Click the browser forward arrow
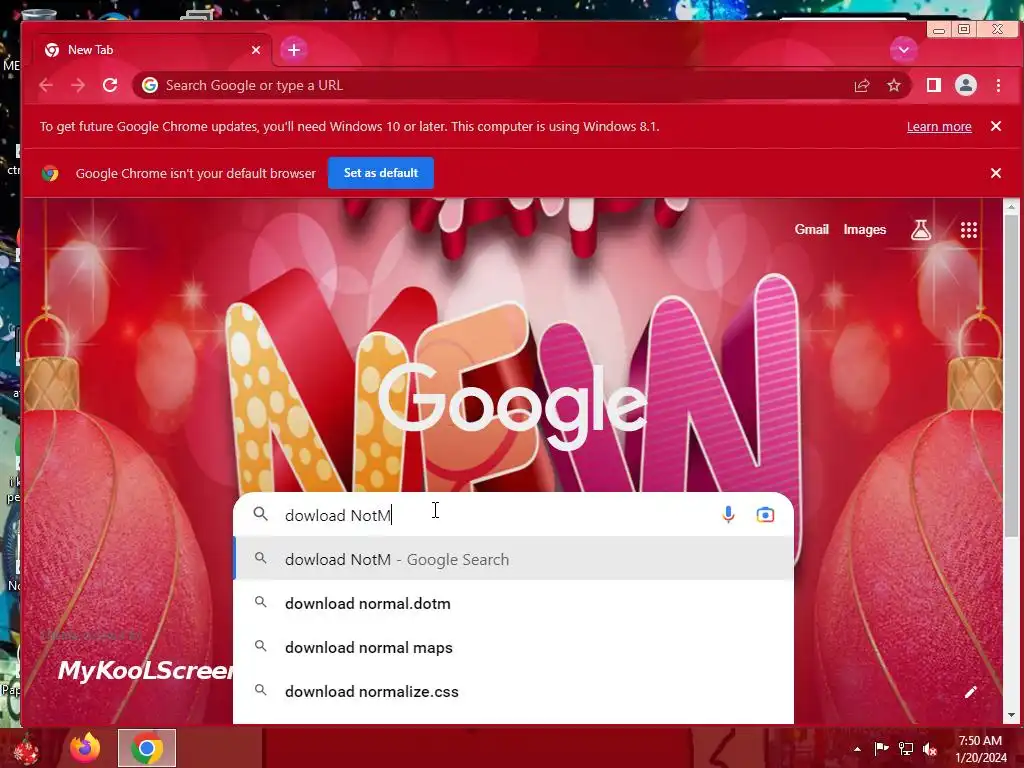Image resolution: width=1024 pixels, height=768 pixels. coord(78,85)
